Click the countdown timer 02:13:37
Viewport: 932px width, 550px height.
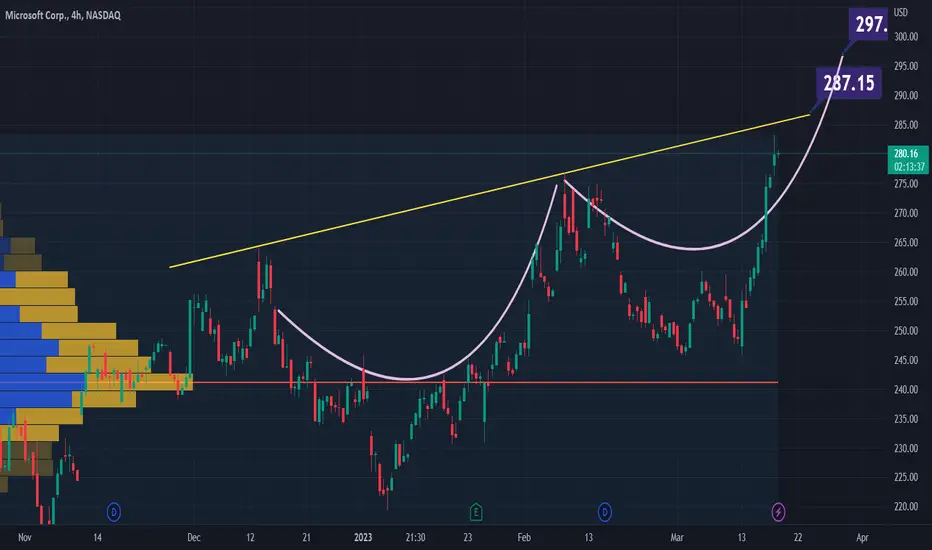click(x=909, y=167)
